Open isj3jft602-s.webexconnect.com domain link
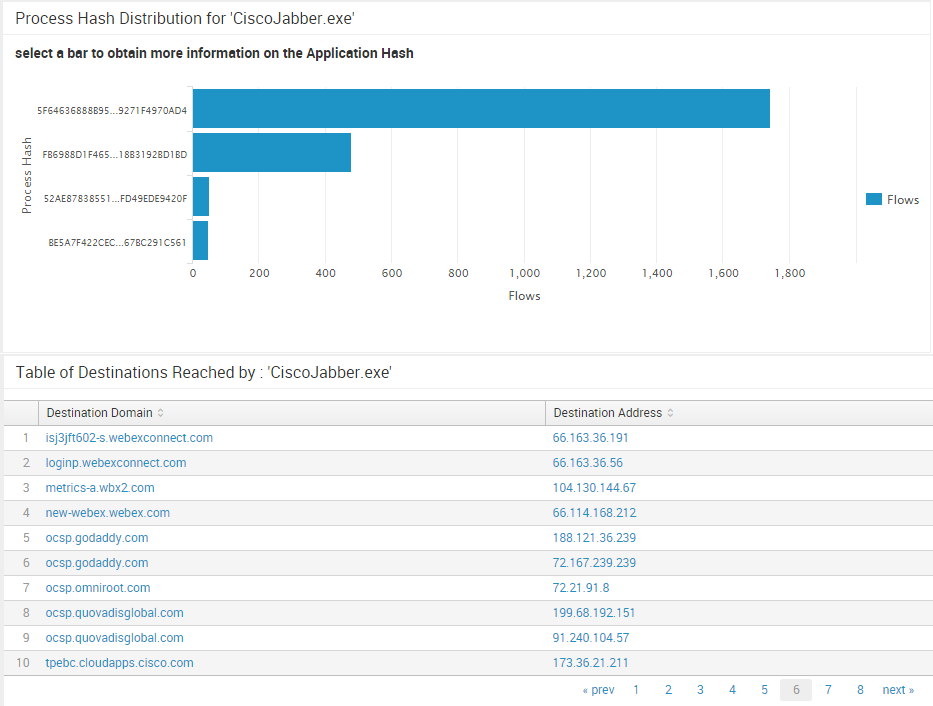933x706 pixels. pos(129,438)
